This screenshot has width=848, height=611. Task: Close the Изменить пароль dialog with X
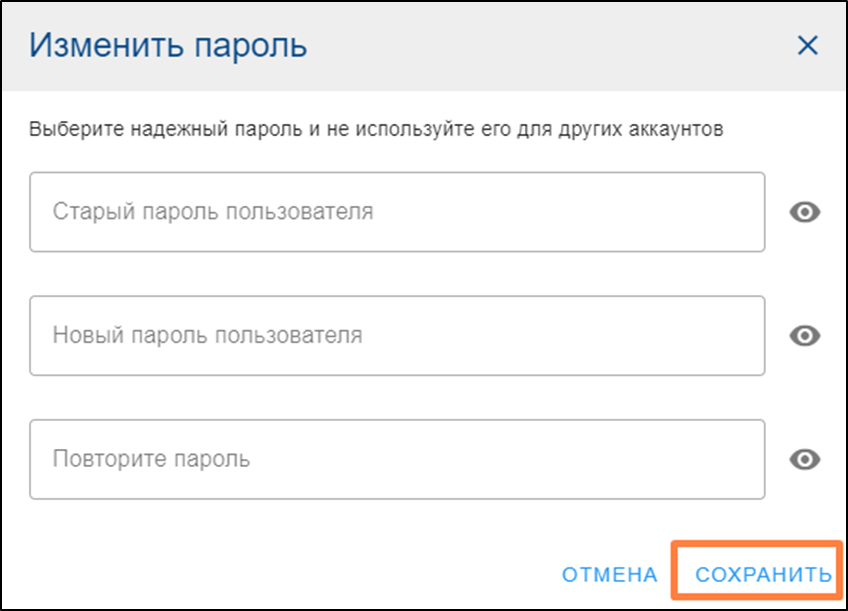click(x=807, y=45)
